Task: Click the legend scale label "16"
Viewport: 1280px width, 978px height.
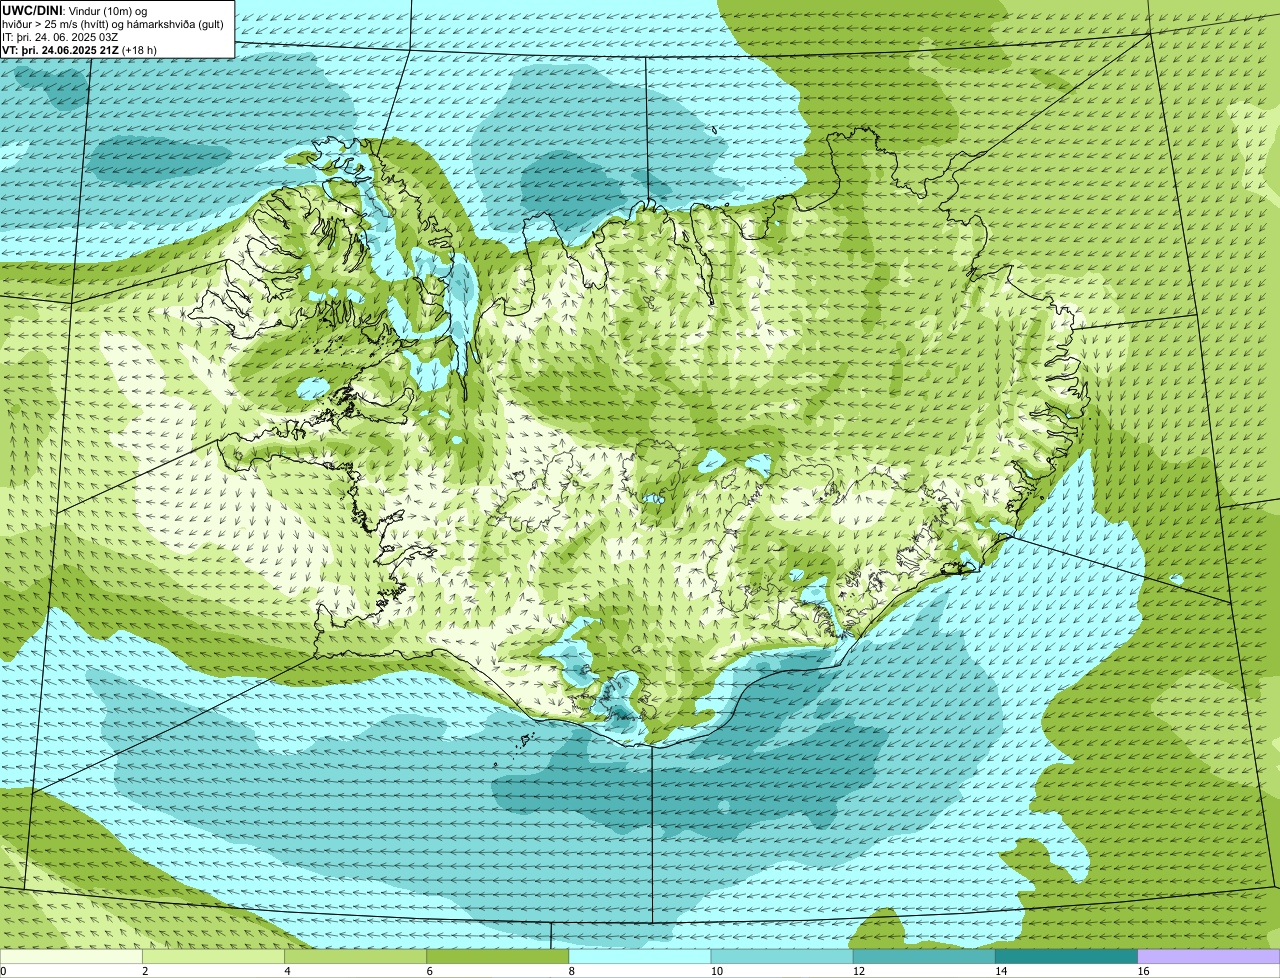Action: [x=1141, y=971]
